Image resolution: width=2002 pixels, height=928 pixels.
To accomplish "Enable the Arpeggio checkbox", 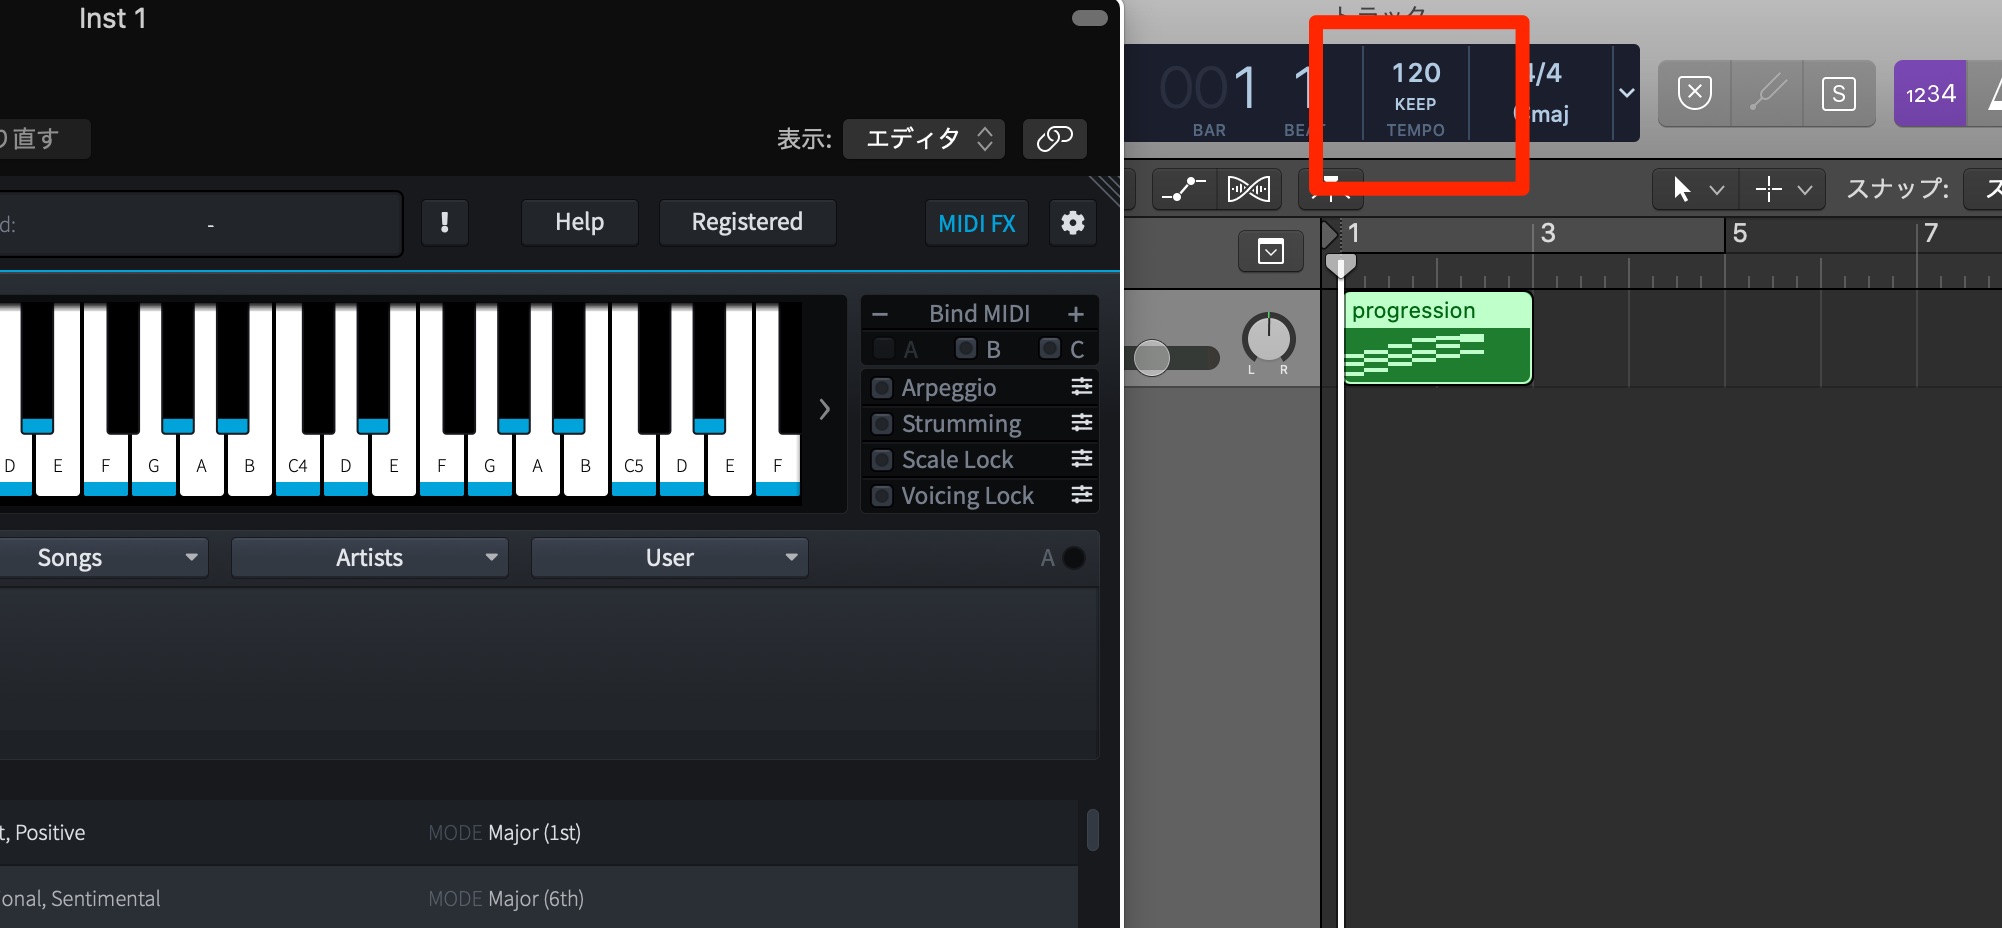I will pyautogui.click(x=882, y=387).
